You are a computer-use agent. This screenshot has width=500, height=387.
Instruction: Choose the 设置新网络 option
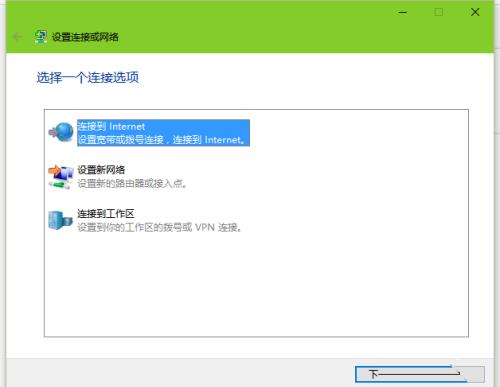(101, 170)
